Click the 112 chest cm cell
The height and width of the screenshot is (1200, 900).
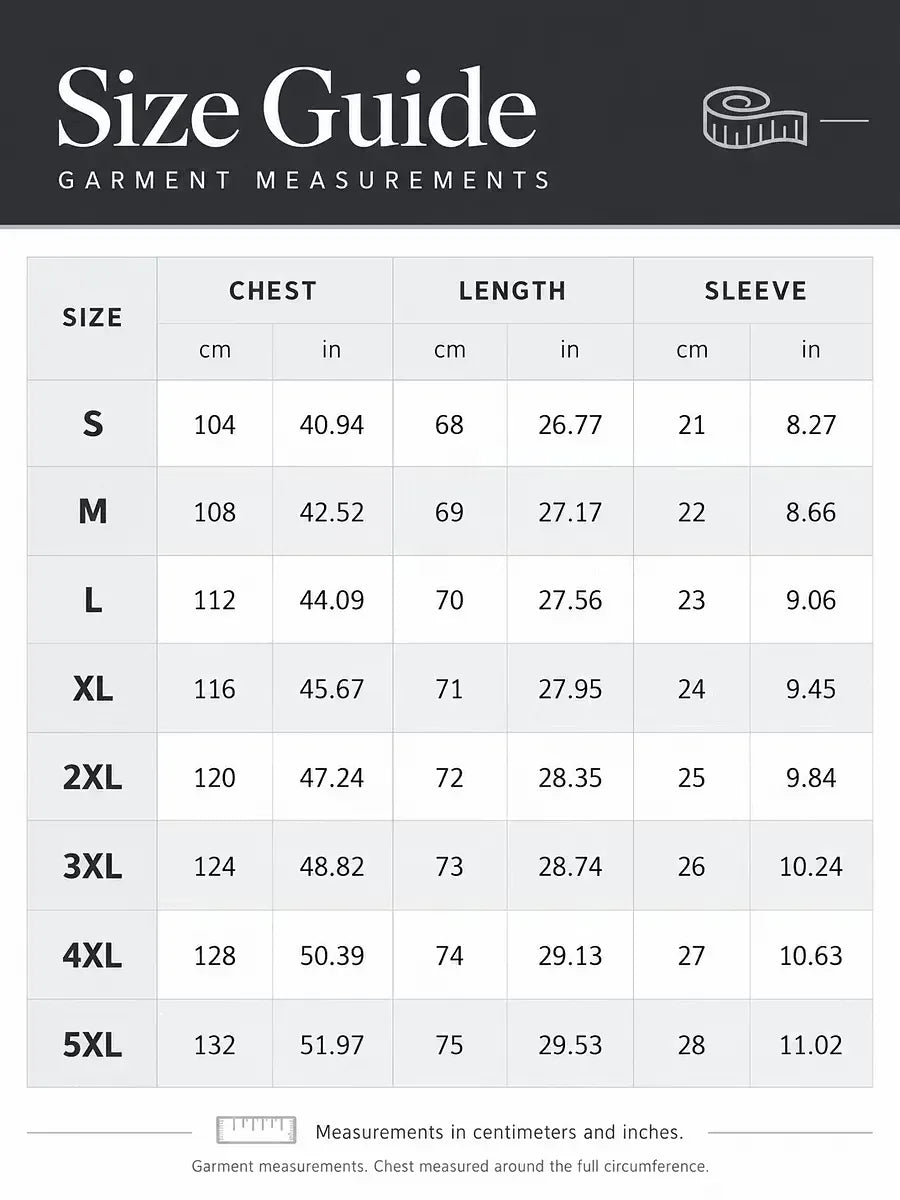coord(215,600)
